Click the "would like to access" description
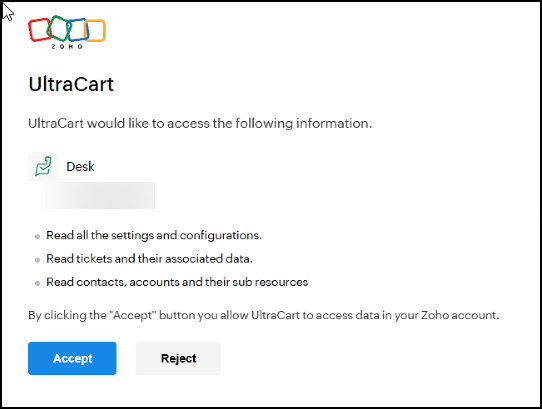 200,123
